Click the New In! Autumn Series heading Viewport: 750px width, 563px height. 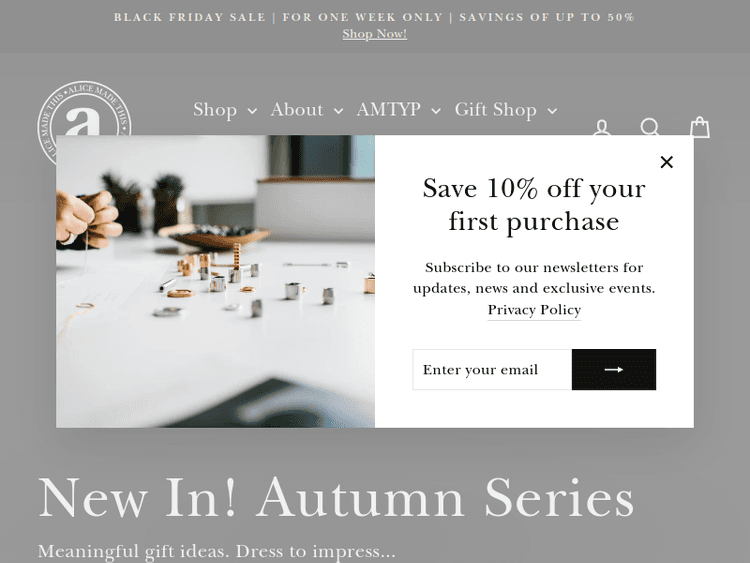click(336, 497)
